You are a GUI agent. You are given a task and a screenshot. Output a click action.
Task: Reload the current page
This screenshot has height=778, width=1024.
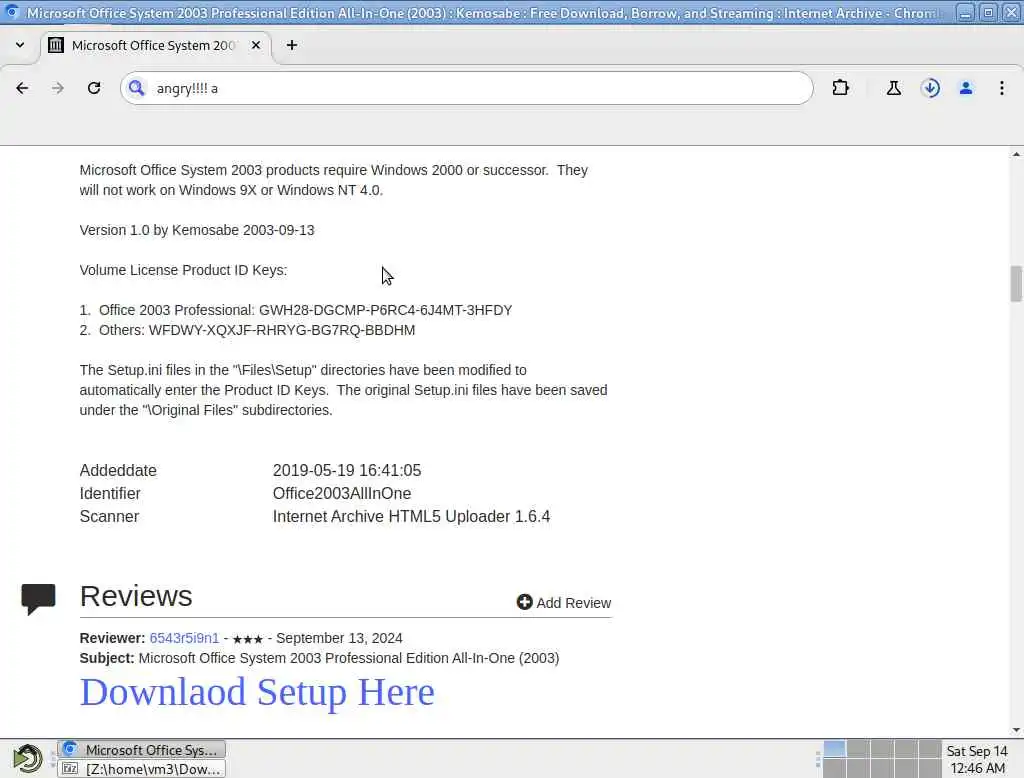pyautogui.click(x=94, y=88)
